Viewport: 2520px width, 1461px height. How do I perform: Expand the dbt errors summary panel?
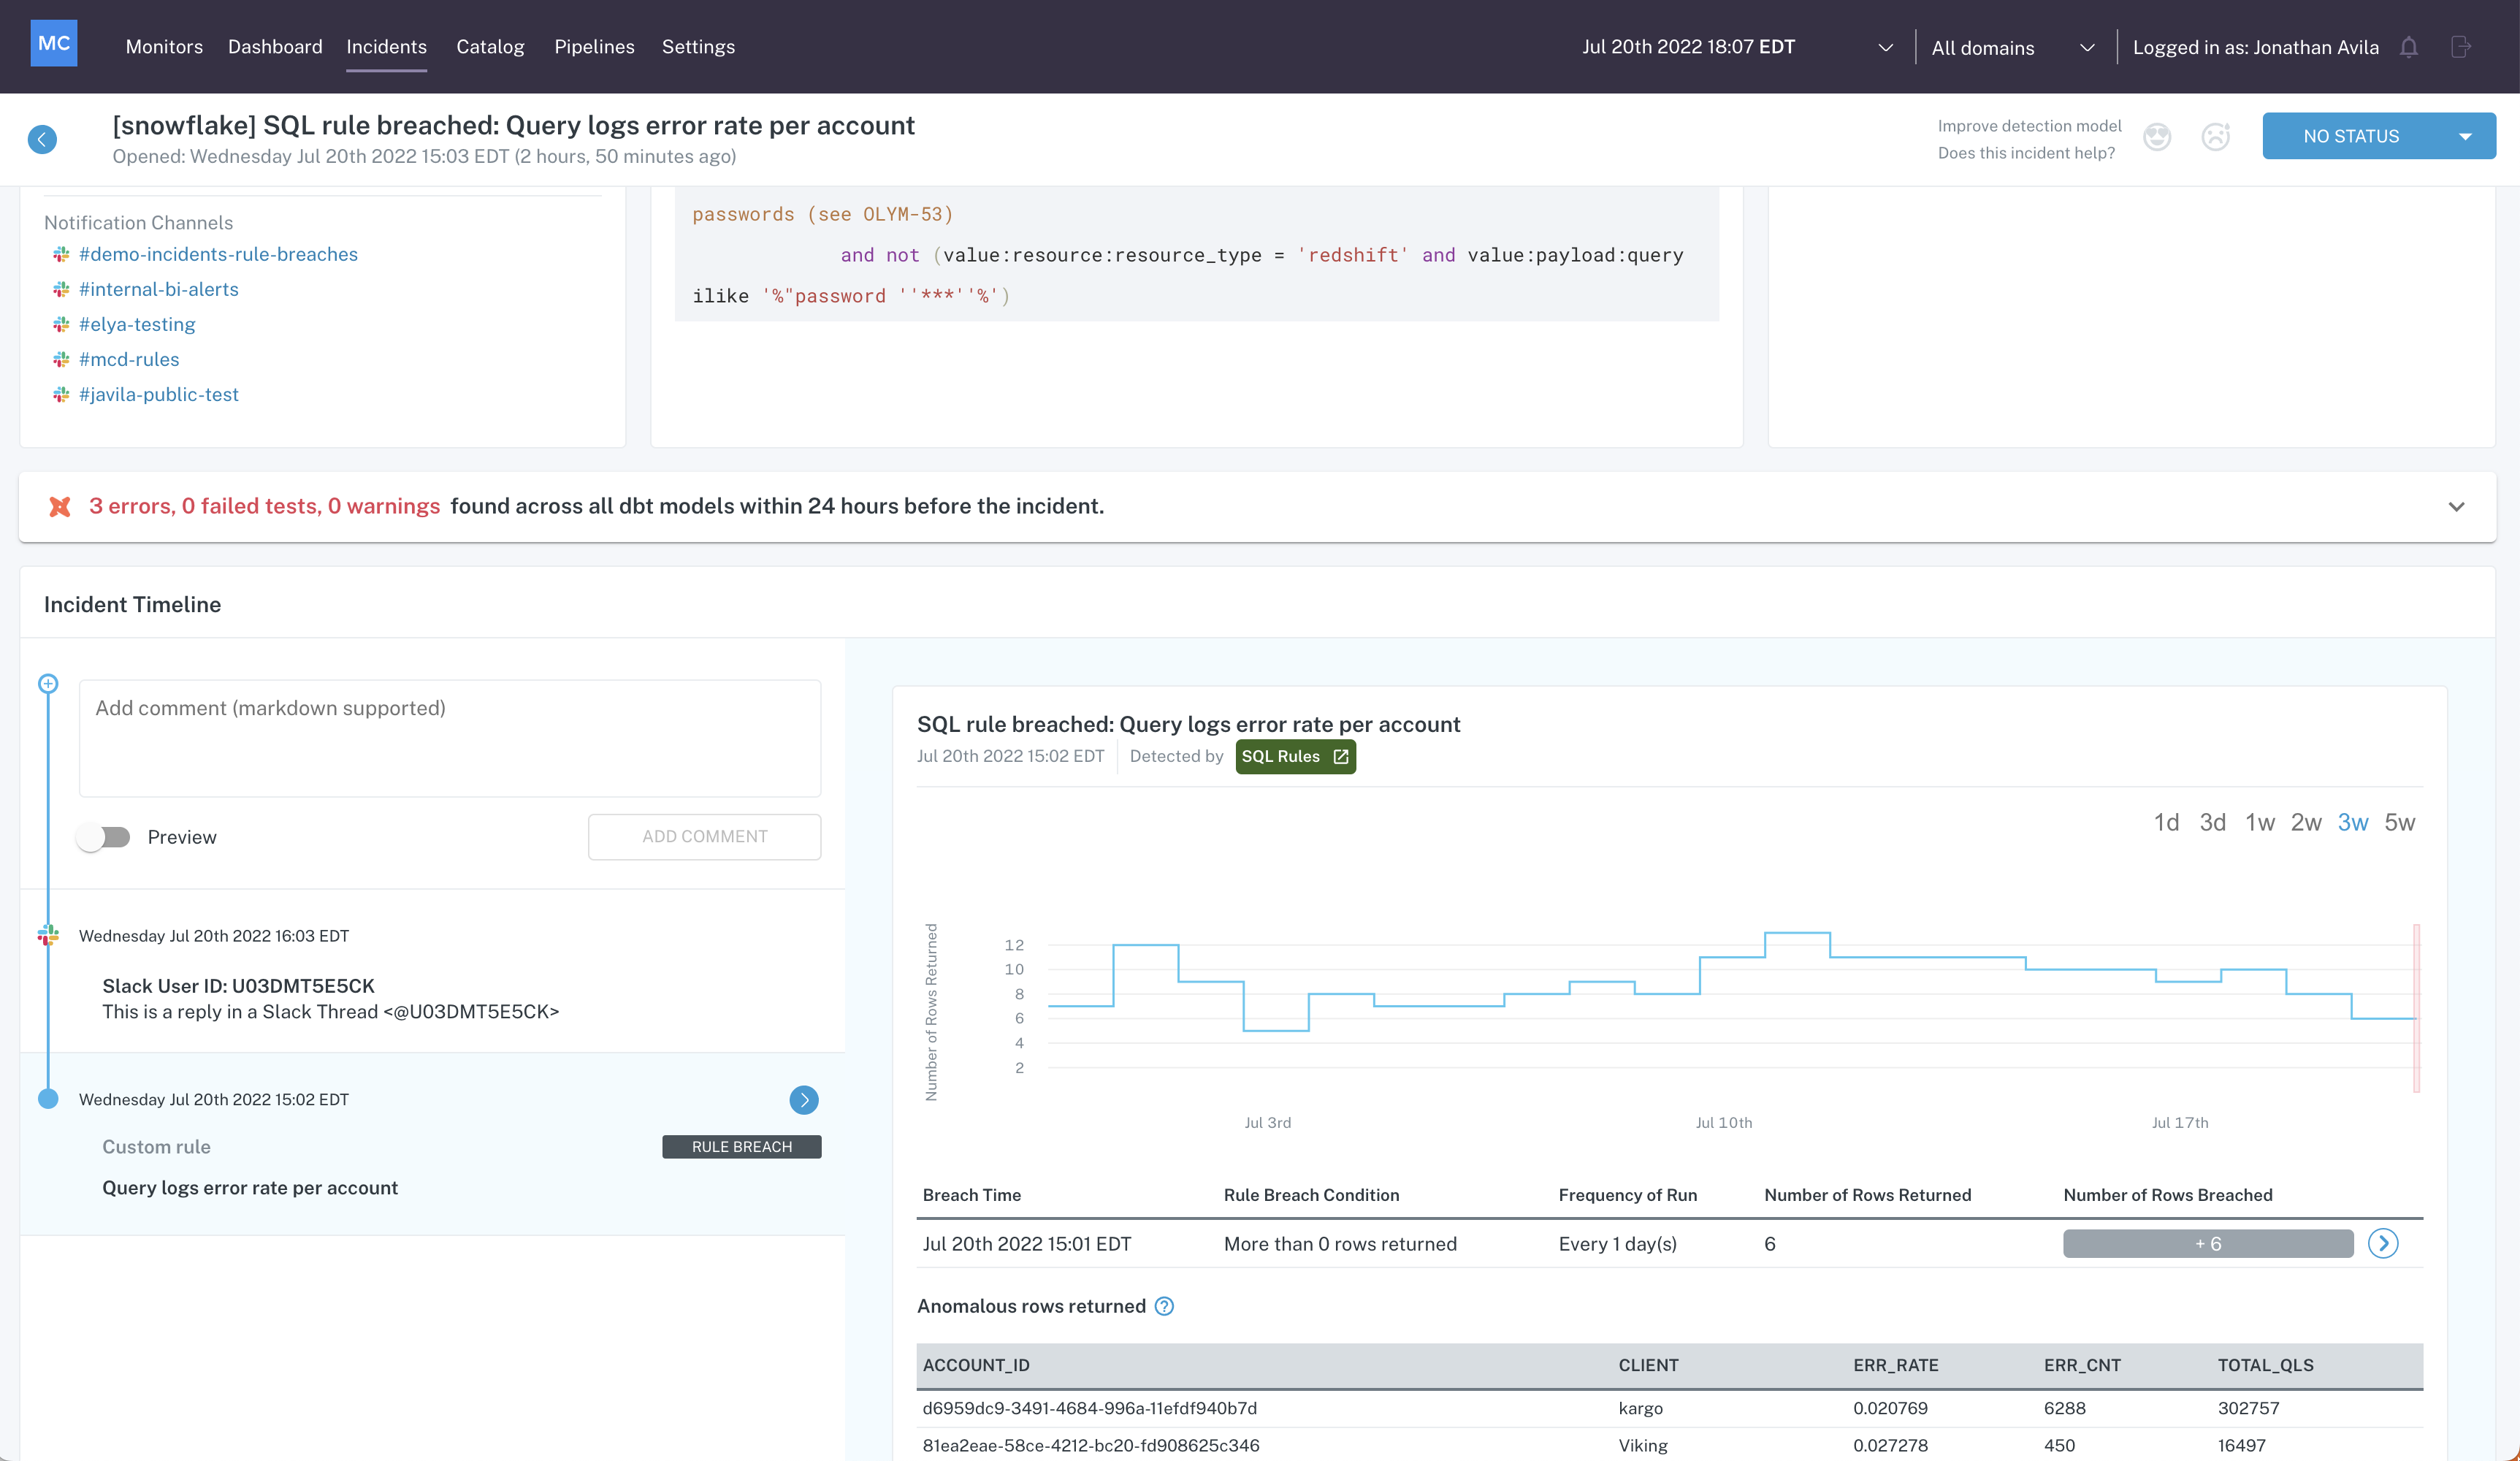[x=2456, y=507]
